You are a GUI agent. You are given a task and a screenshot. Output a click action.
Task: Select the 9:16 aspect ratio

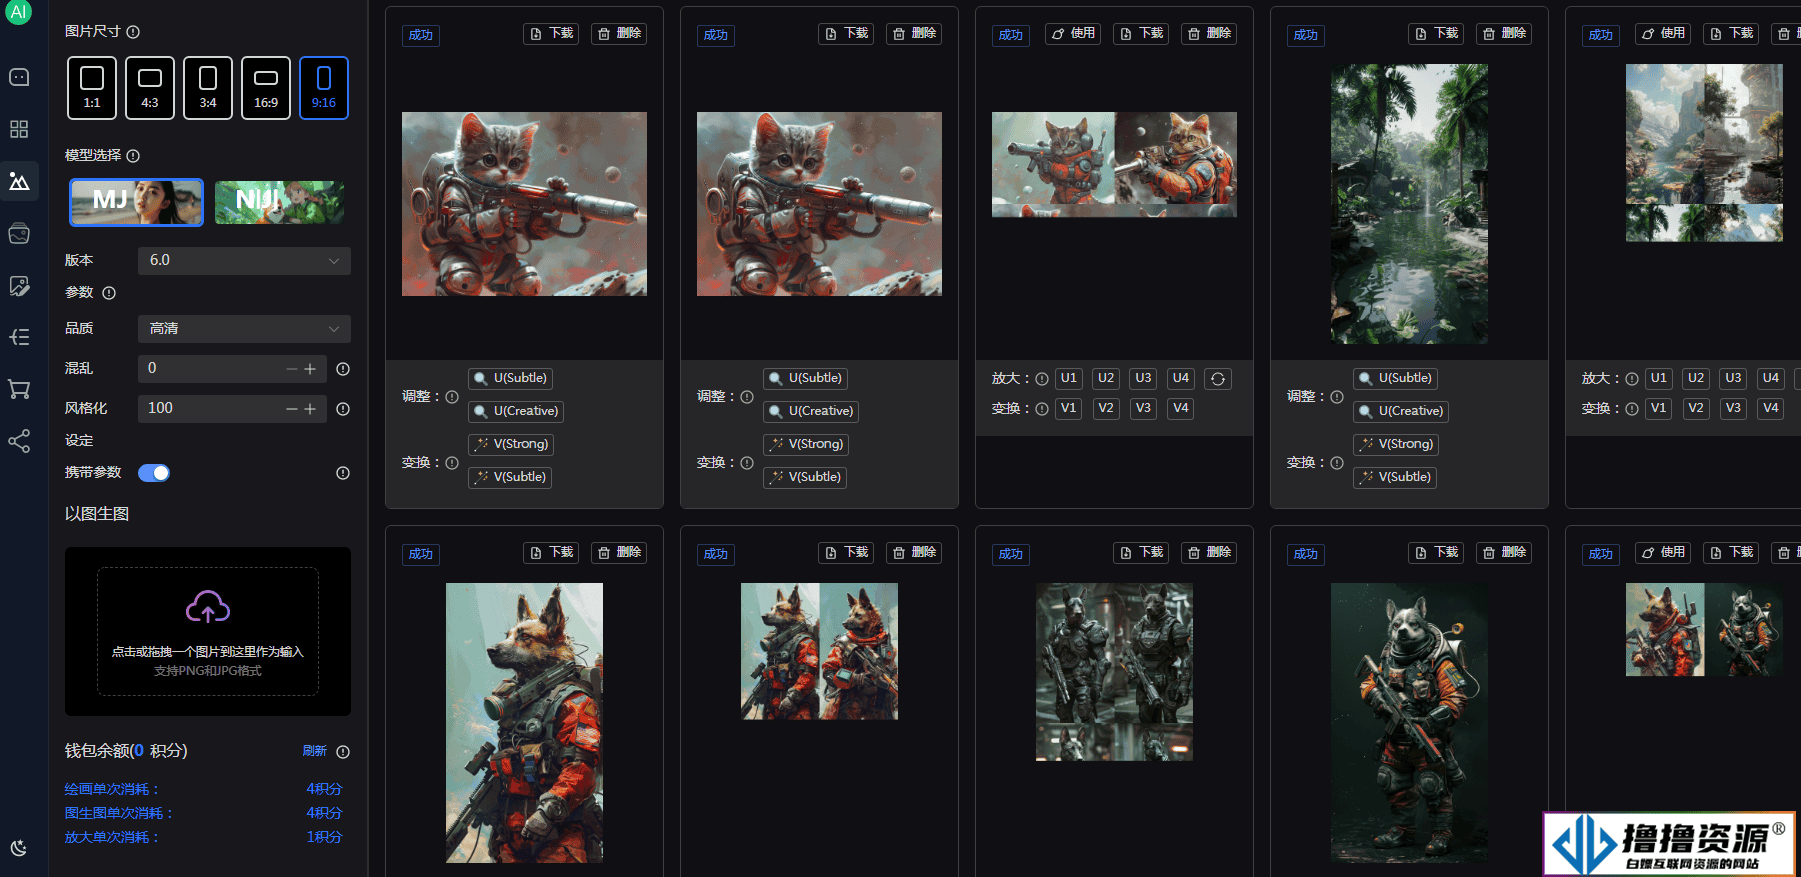point(324,88)
